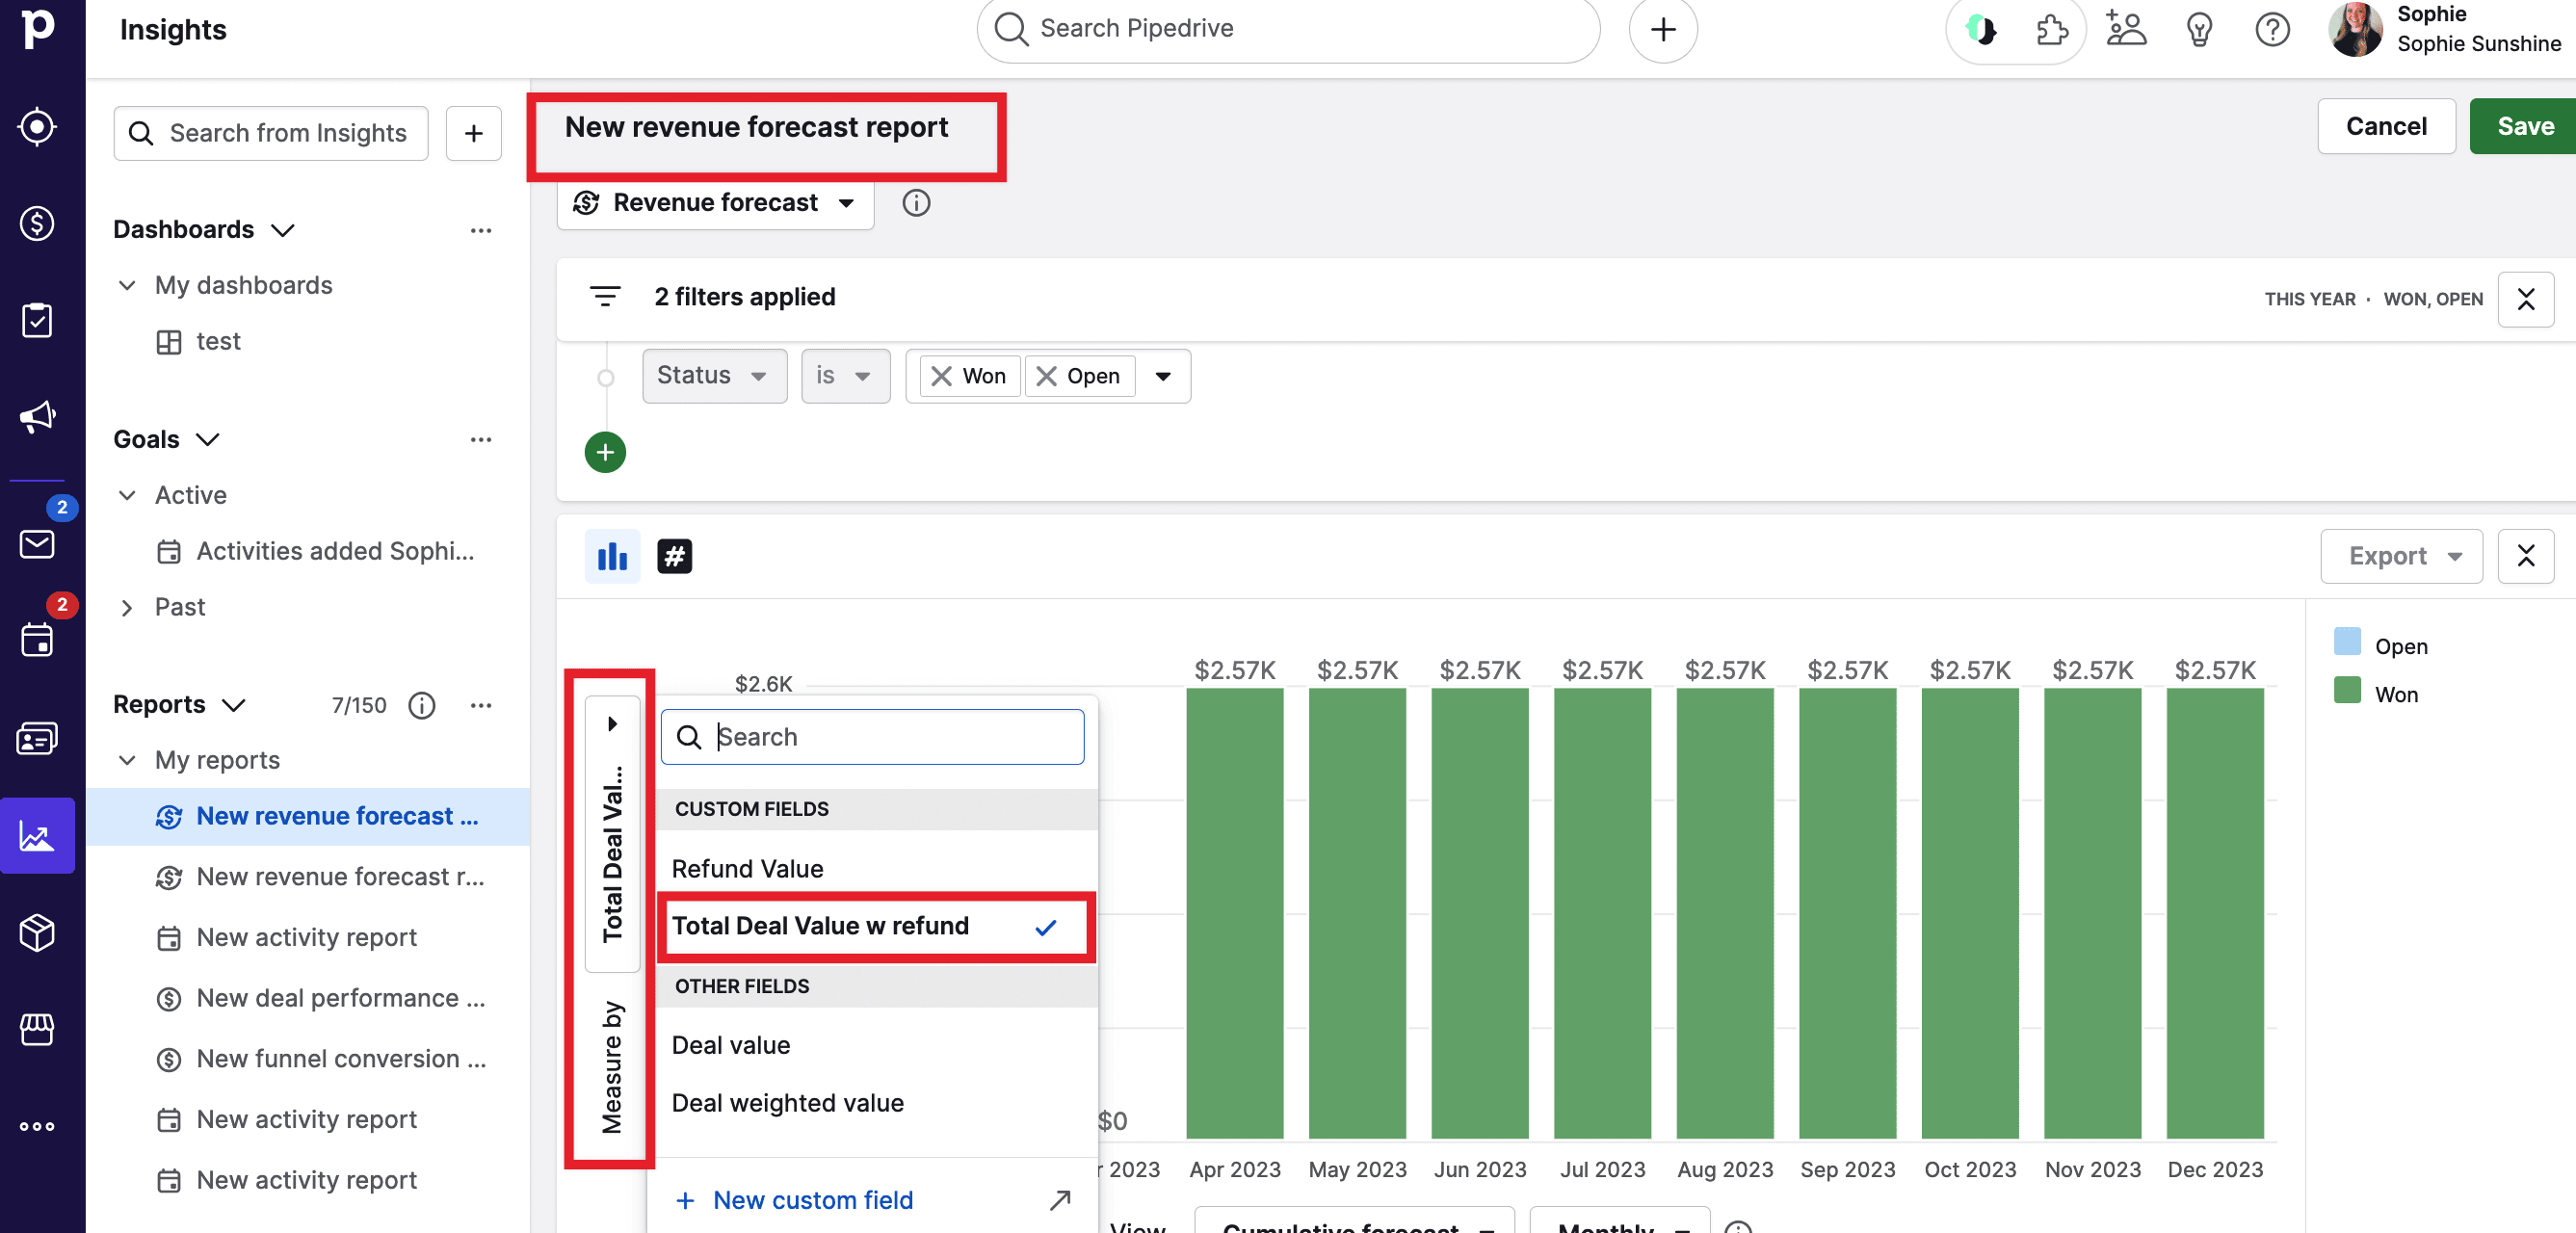The width and height of the screenshot is (2576, 1233).
Task: Click the green Won legend swatch
Action: point(2346,691)
